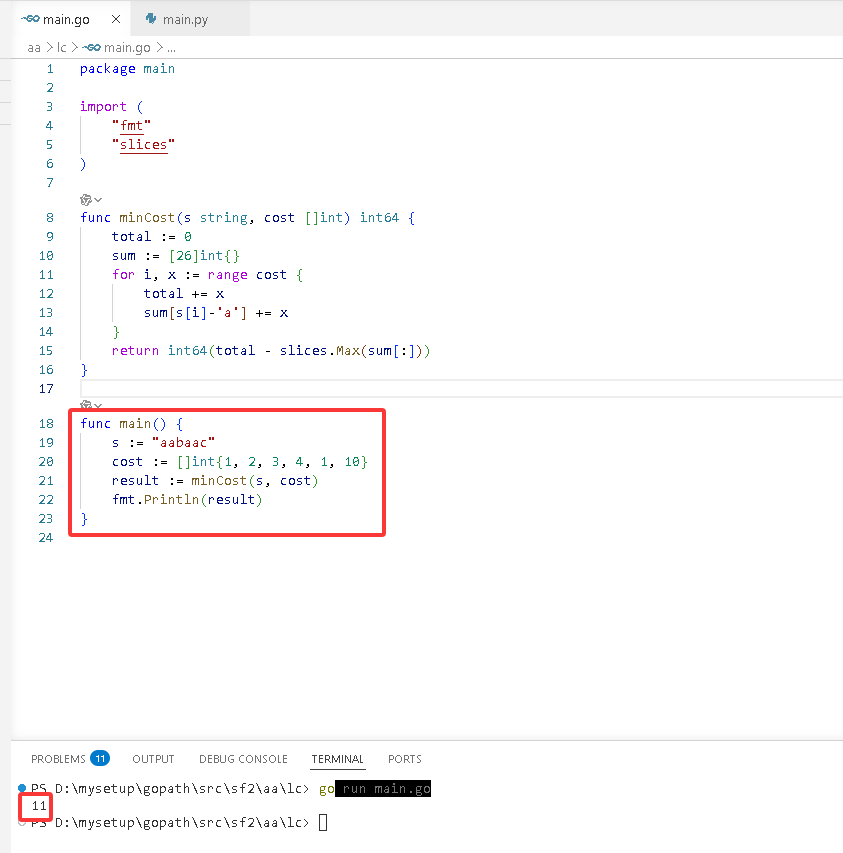This screenshot has width=843, height=853.
Task: Click line number 18 in the gutter
Action: (x=46, y=424)
